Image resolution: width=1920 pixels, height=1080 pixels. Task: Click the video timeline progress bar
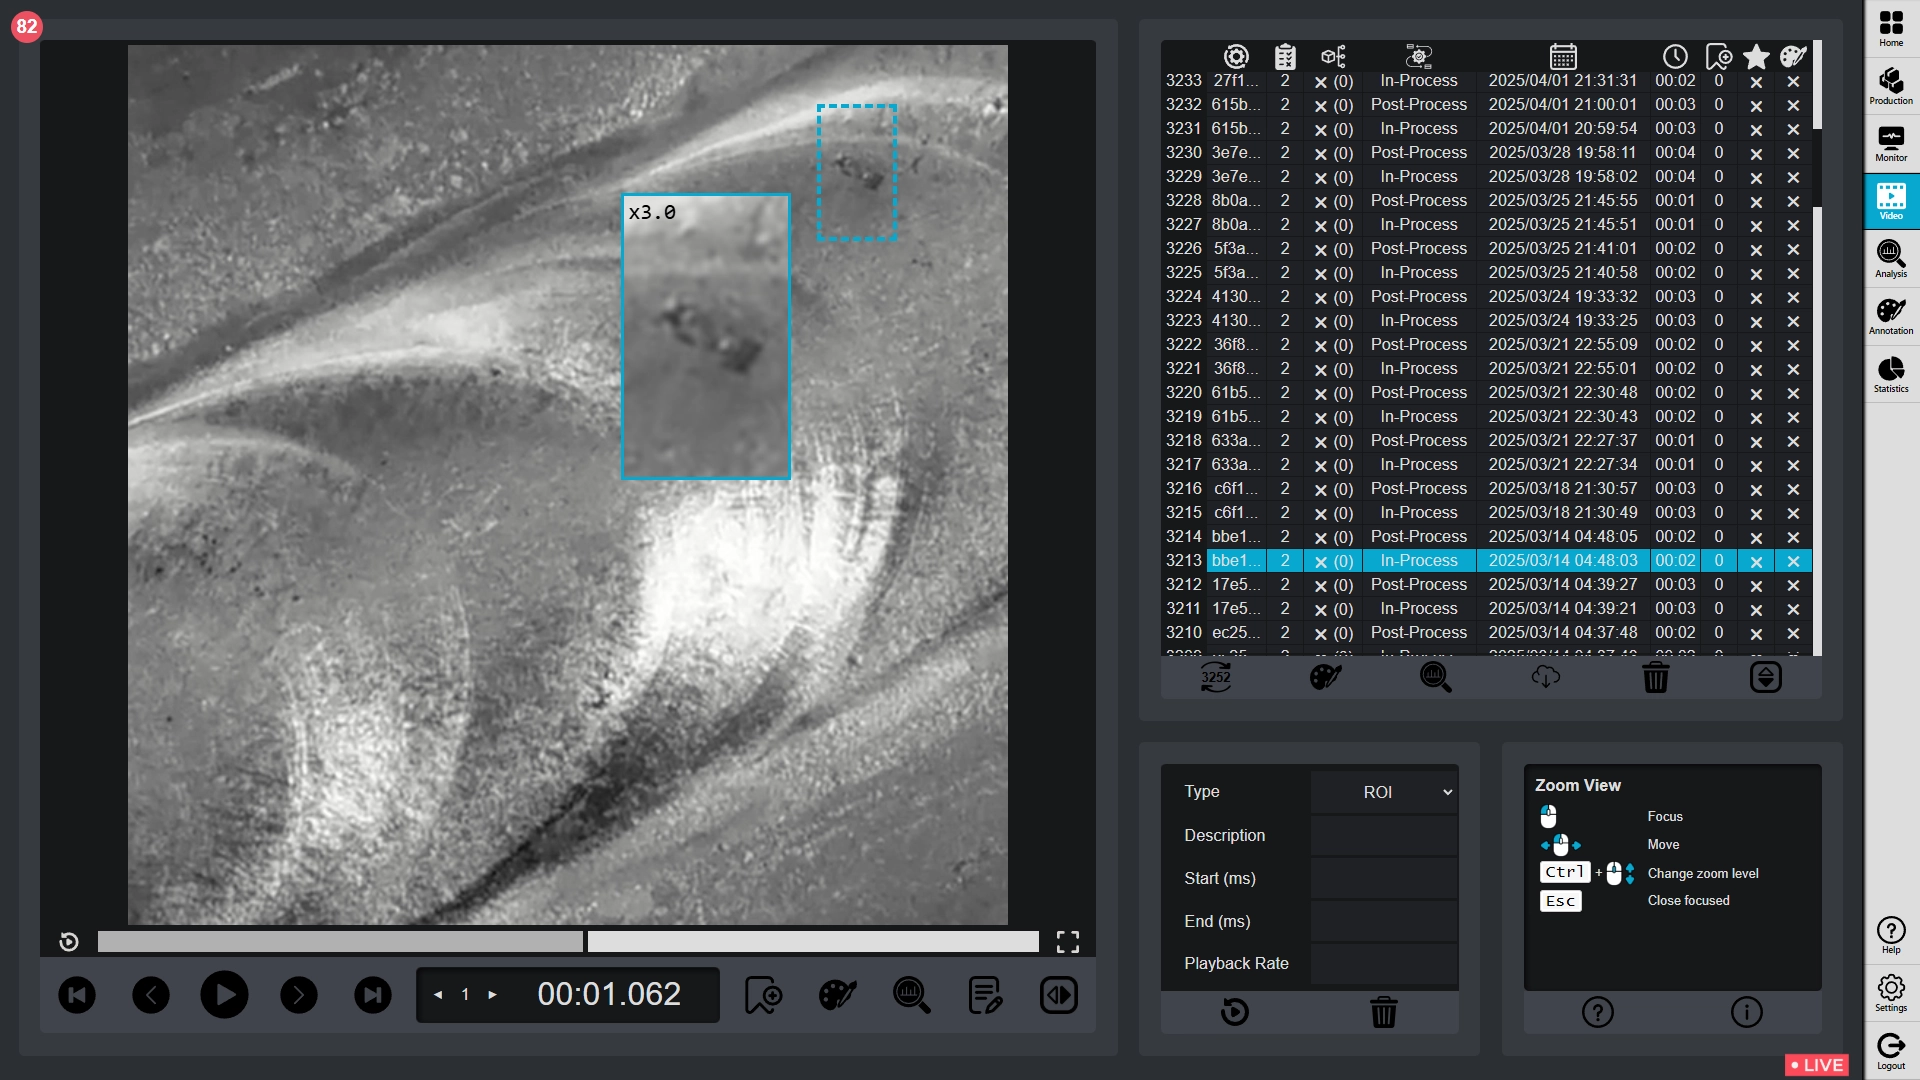[568, 942]
